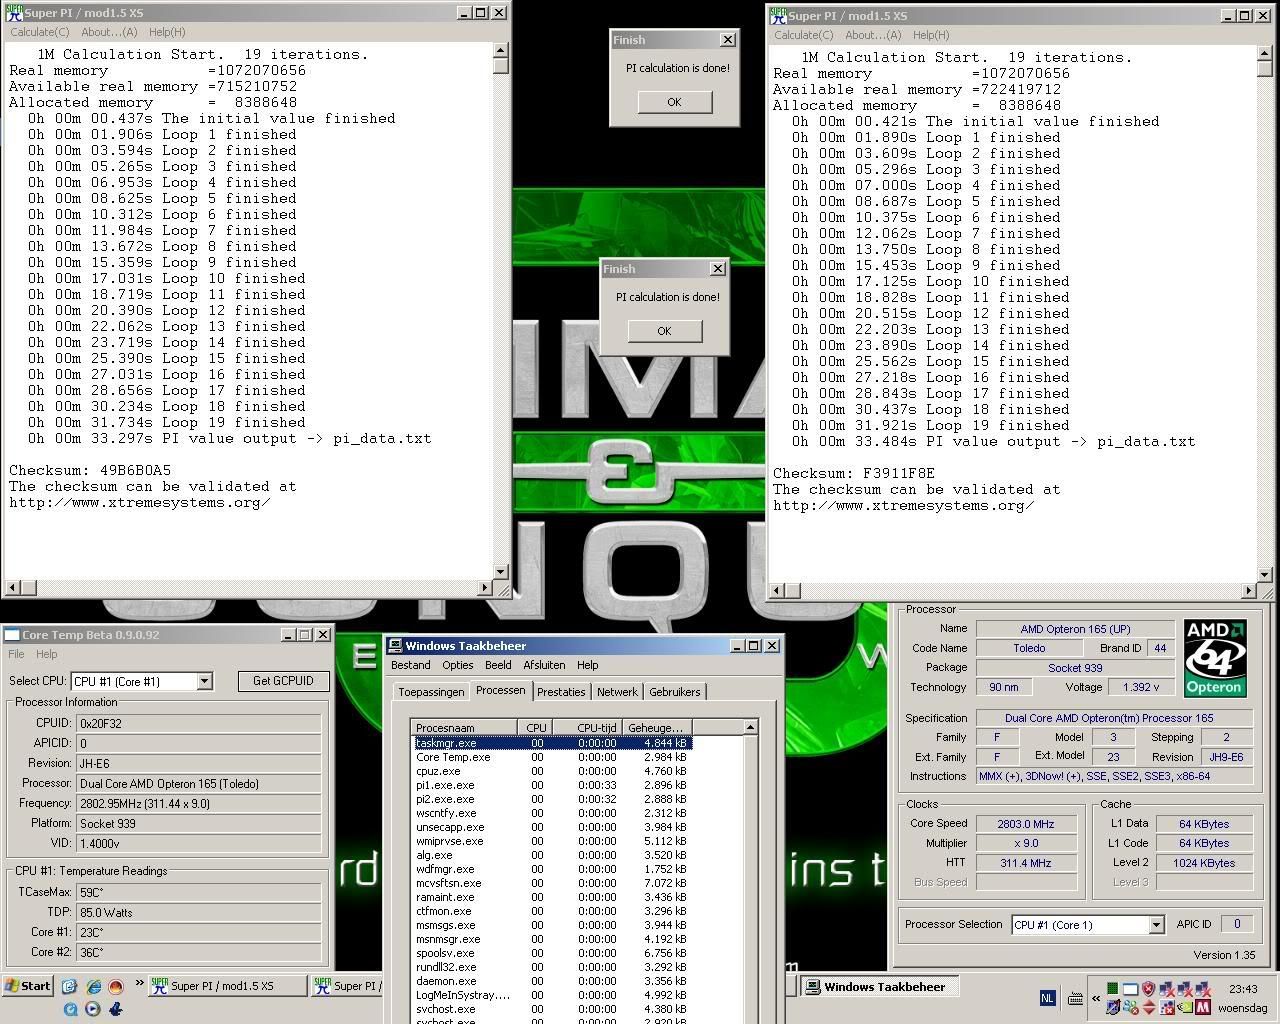The image size is (1280, 1024).
Task: Open the Beeld menu in Taakbeheer
Action: [498, 665]
